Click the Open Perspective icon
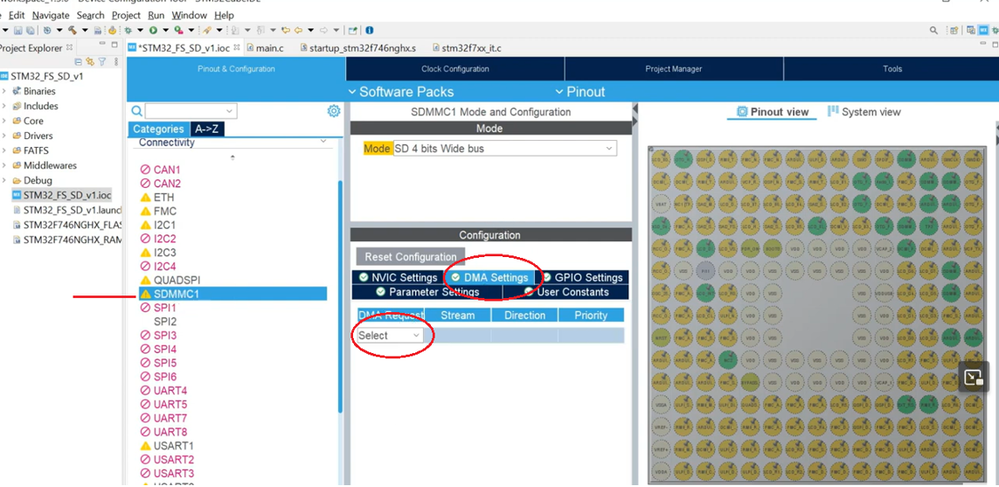999x487 pixels. pyautogui.click(x=954, y=30)
